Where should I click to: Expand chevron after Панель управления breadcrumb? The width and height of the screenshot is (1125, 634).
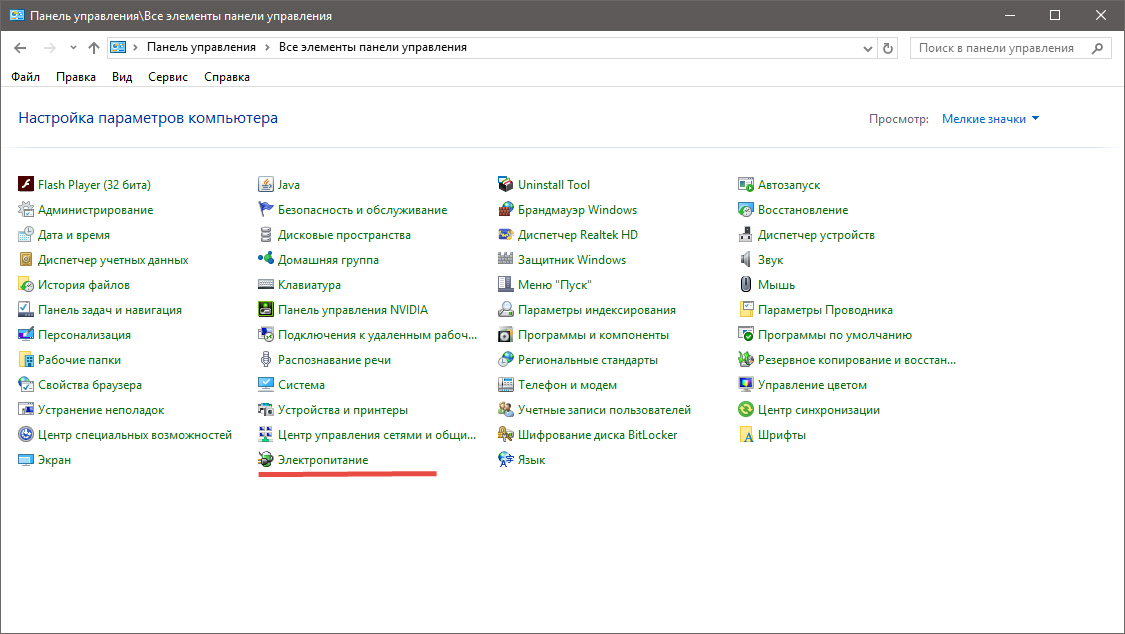[x=267, y=47]
